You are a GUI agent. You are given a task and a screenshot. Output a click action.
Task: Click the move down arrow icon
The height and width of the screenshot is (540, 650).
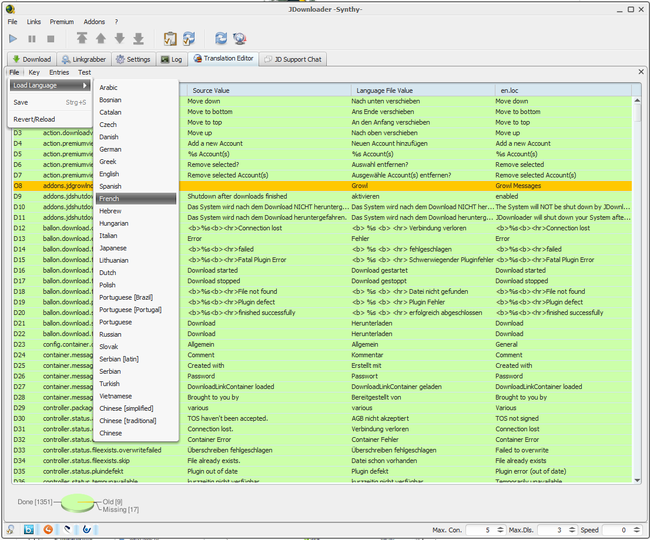[120, 39]
